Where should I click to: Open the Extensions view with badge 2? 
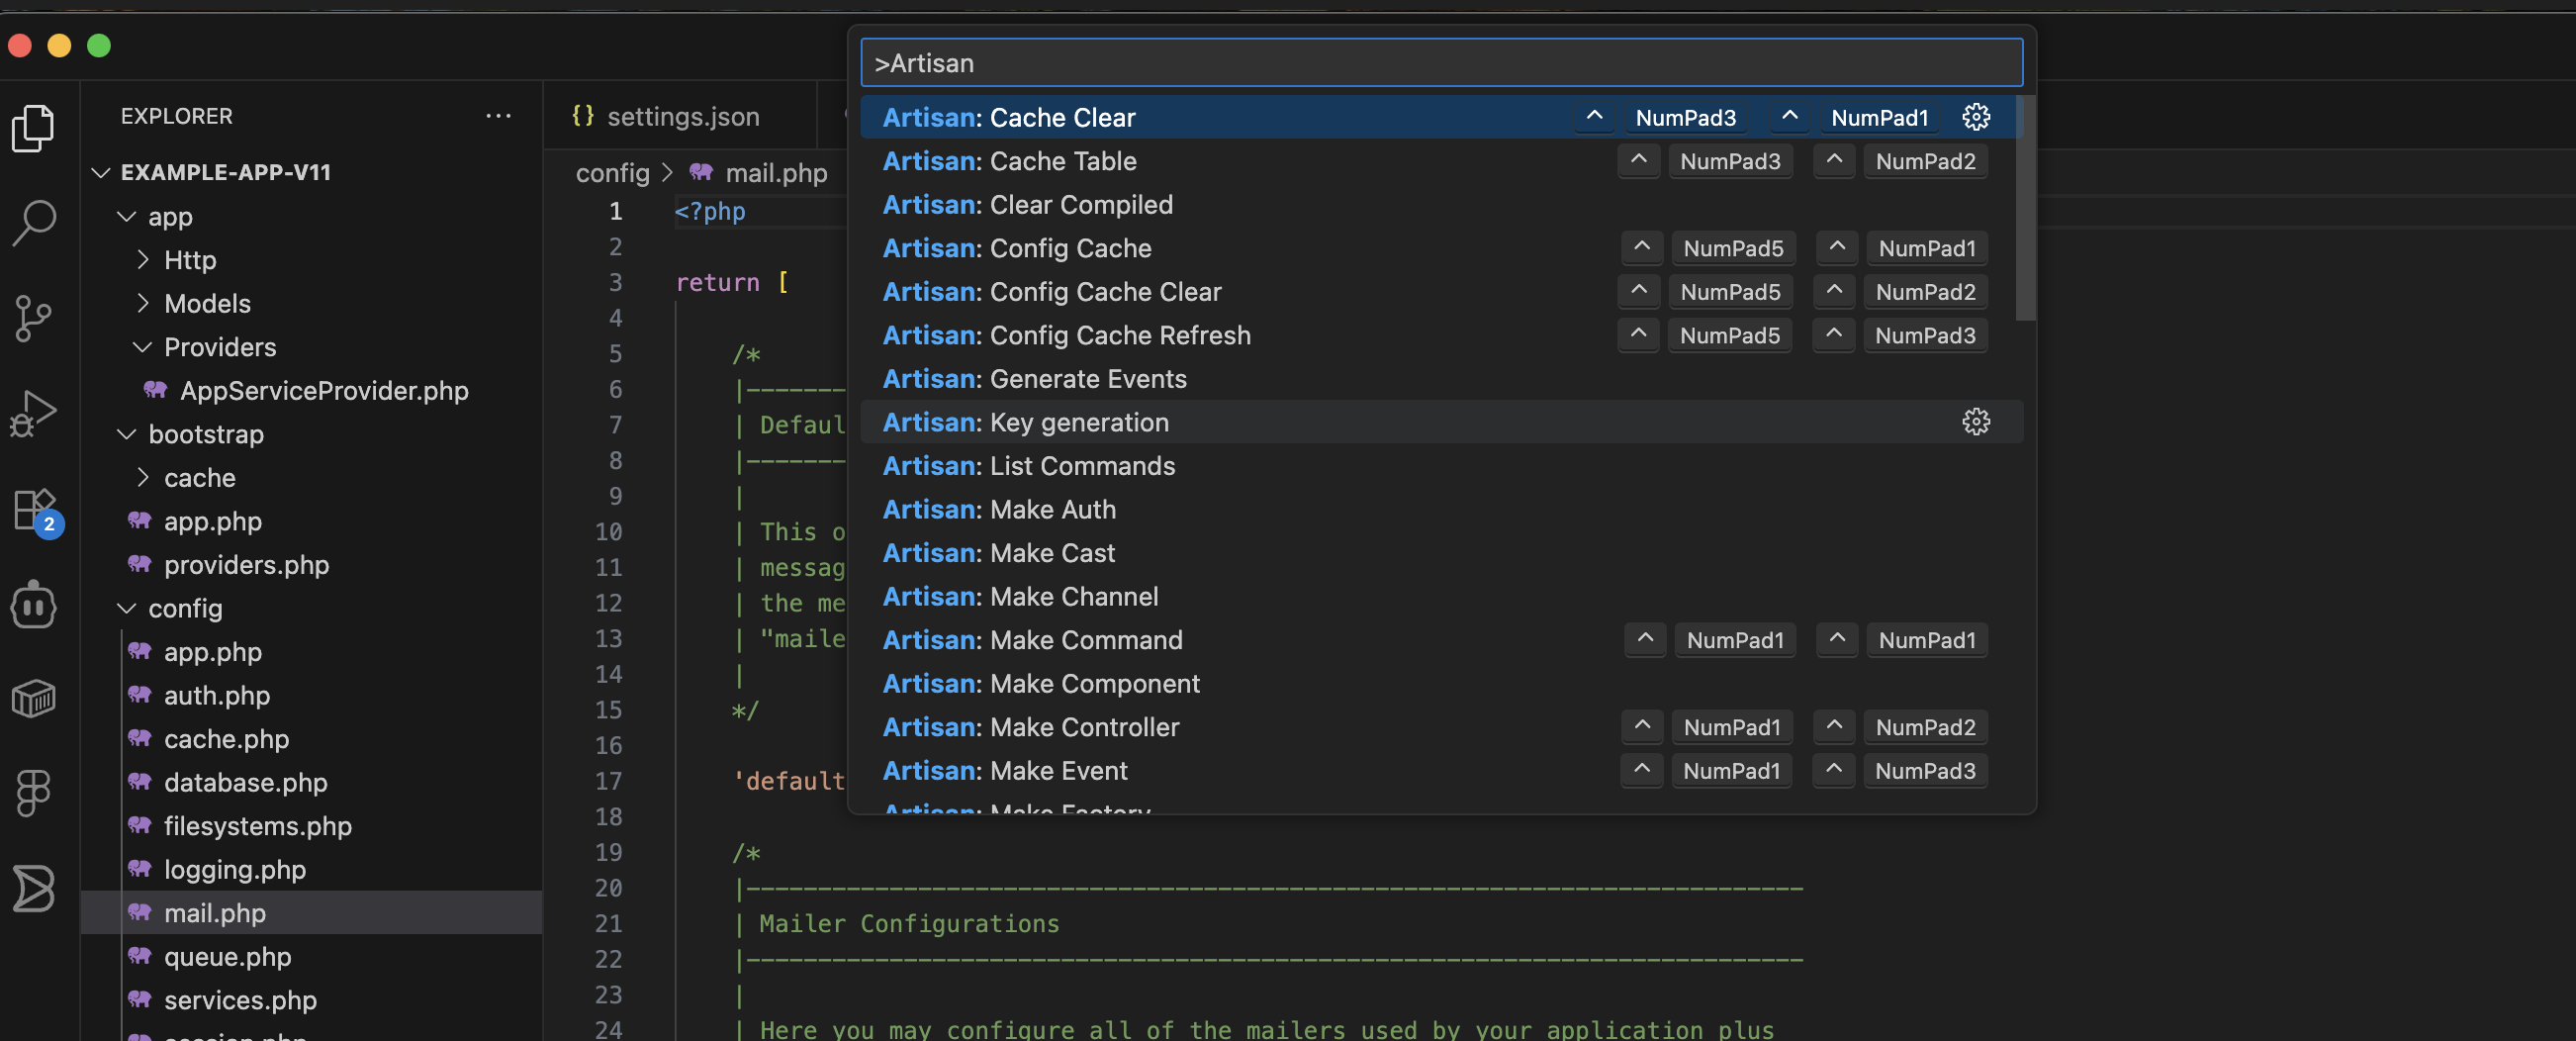(36, 512)
